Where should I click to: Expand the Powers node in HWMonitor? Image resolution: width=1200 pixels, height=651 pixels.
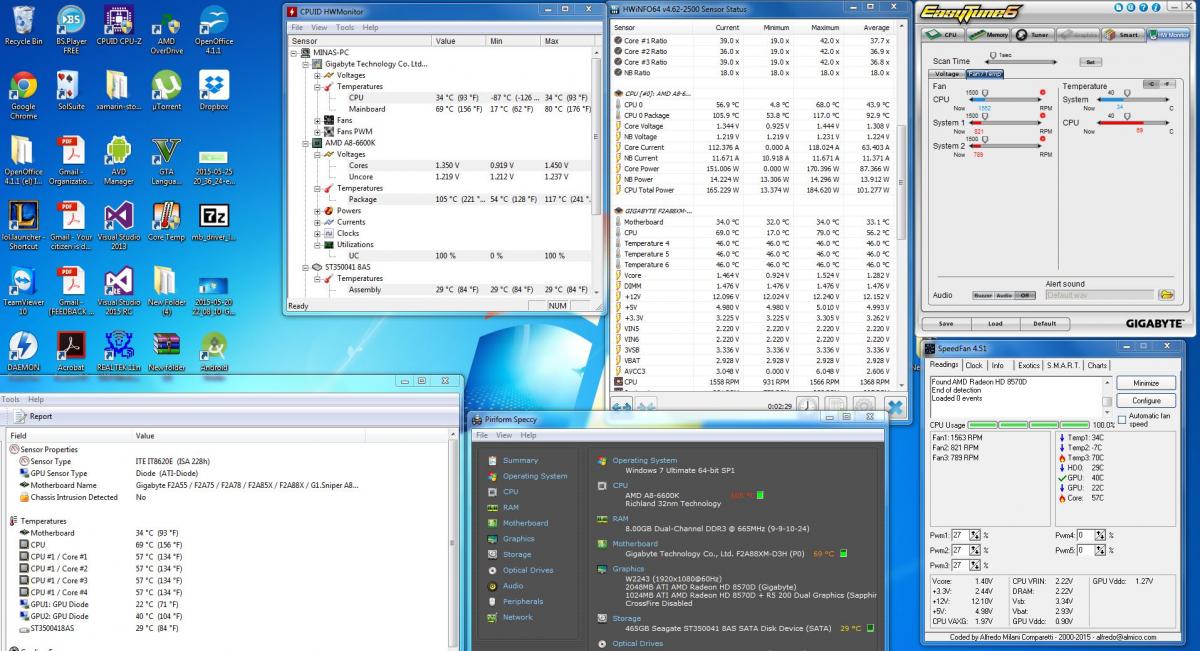point(318,211)
